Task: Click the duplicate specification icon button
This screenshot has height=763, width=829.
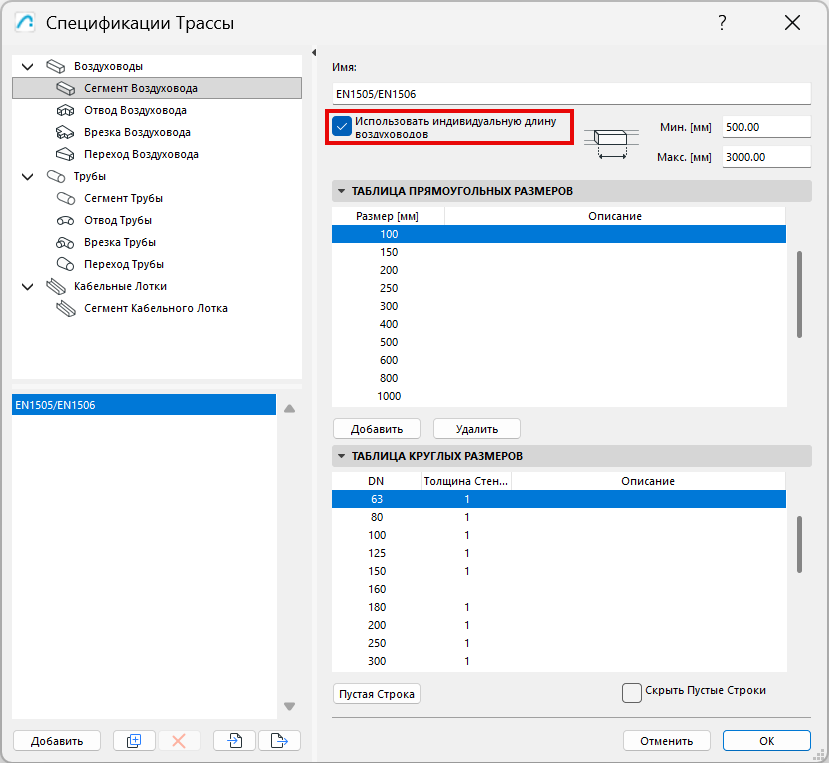Action: [134, 741]
